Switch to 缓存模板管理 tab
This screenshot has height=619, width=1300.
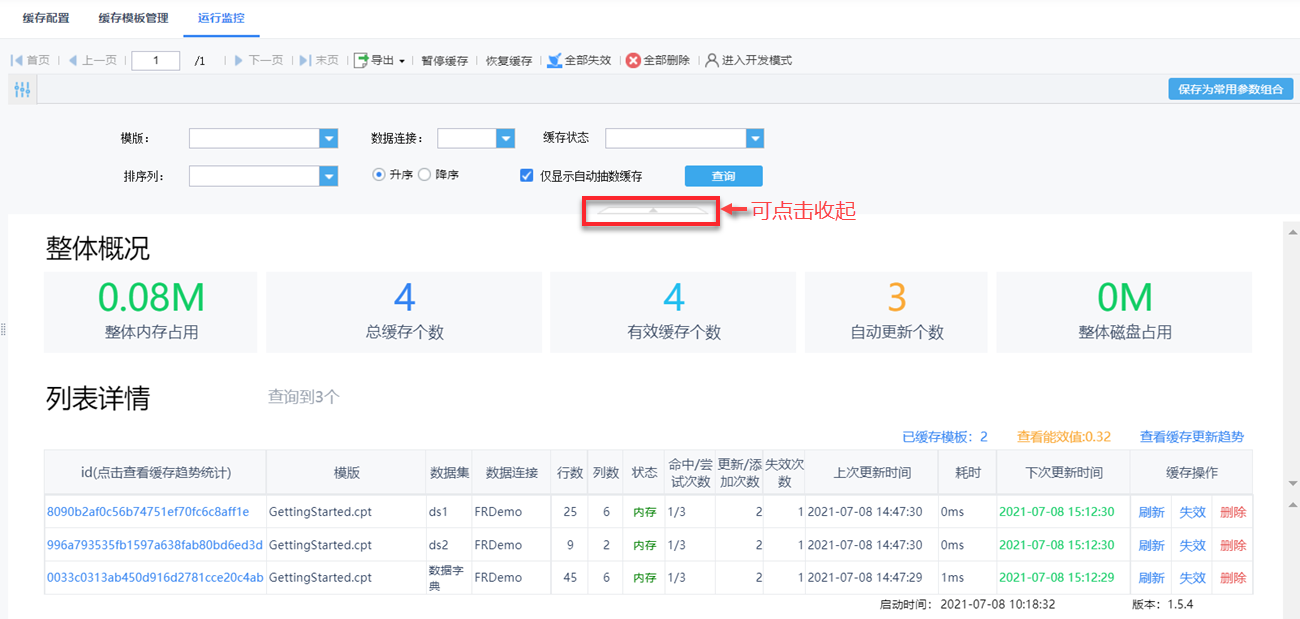pyautogui.click(x=134, y=18)
